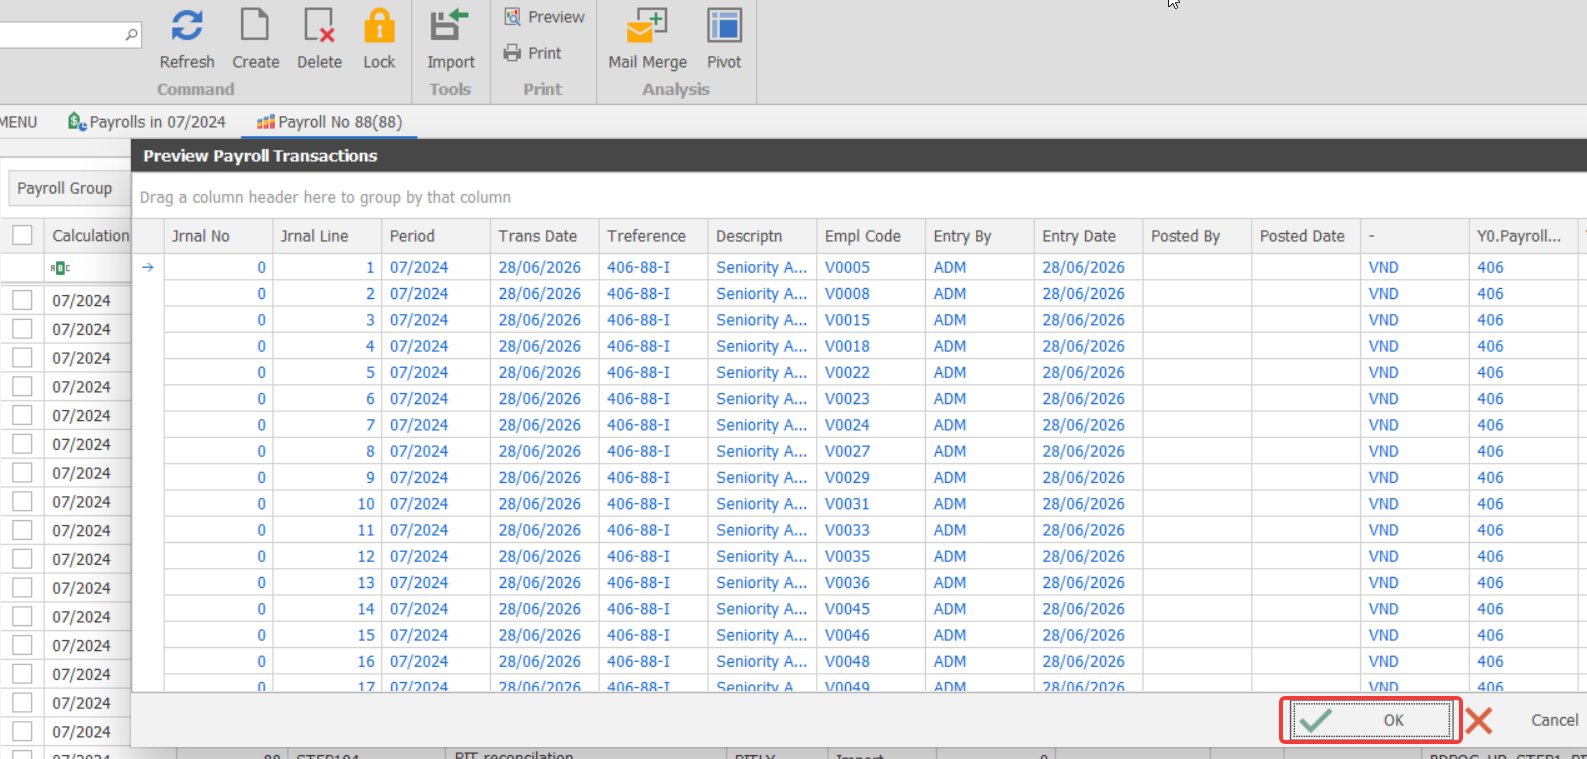1587x759 pixels.
Task: Switch to the Payrolls in 07/2024 tab
Action: tap(147, 122)
